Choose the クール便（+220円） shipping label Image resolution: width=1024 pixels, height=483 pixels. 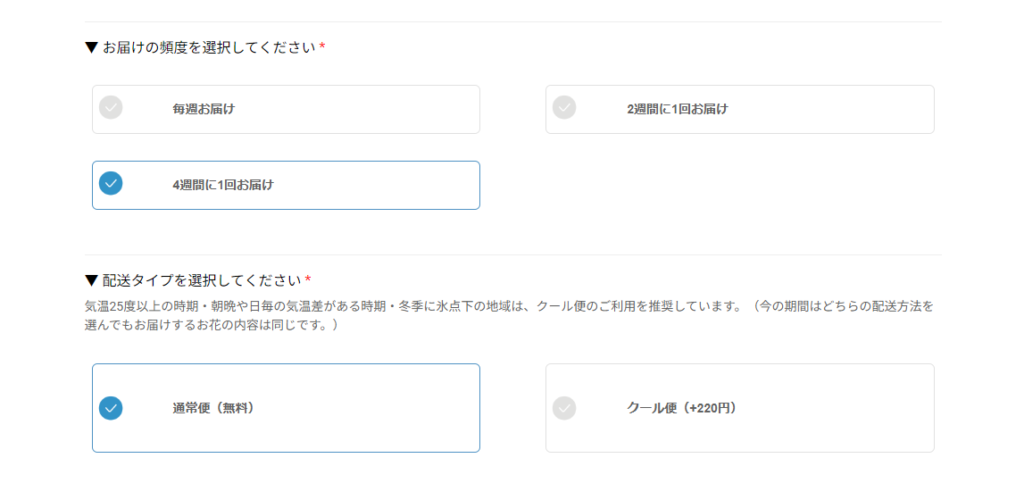[681, 408]
